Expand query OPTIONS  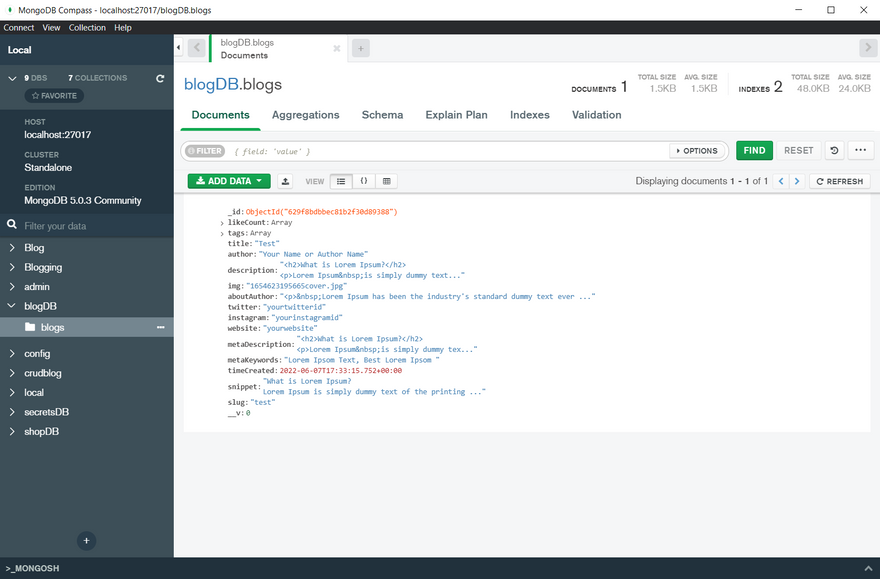pyautogui.click(x=697, y=151)
